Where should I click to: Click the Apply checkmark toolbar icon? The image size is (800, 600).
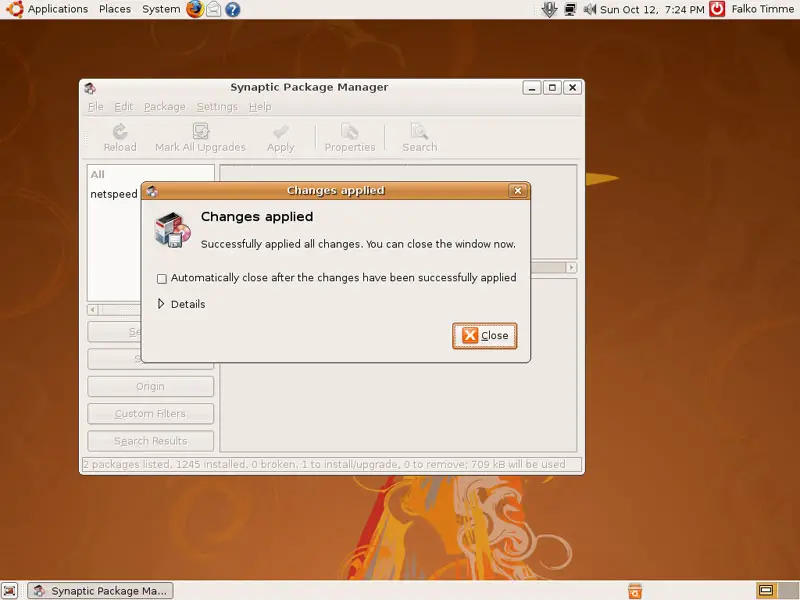tap(281, 132)
